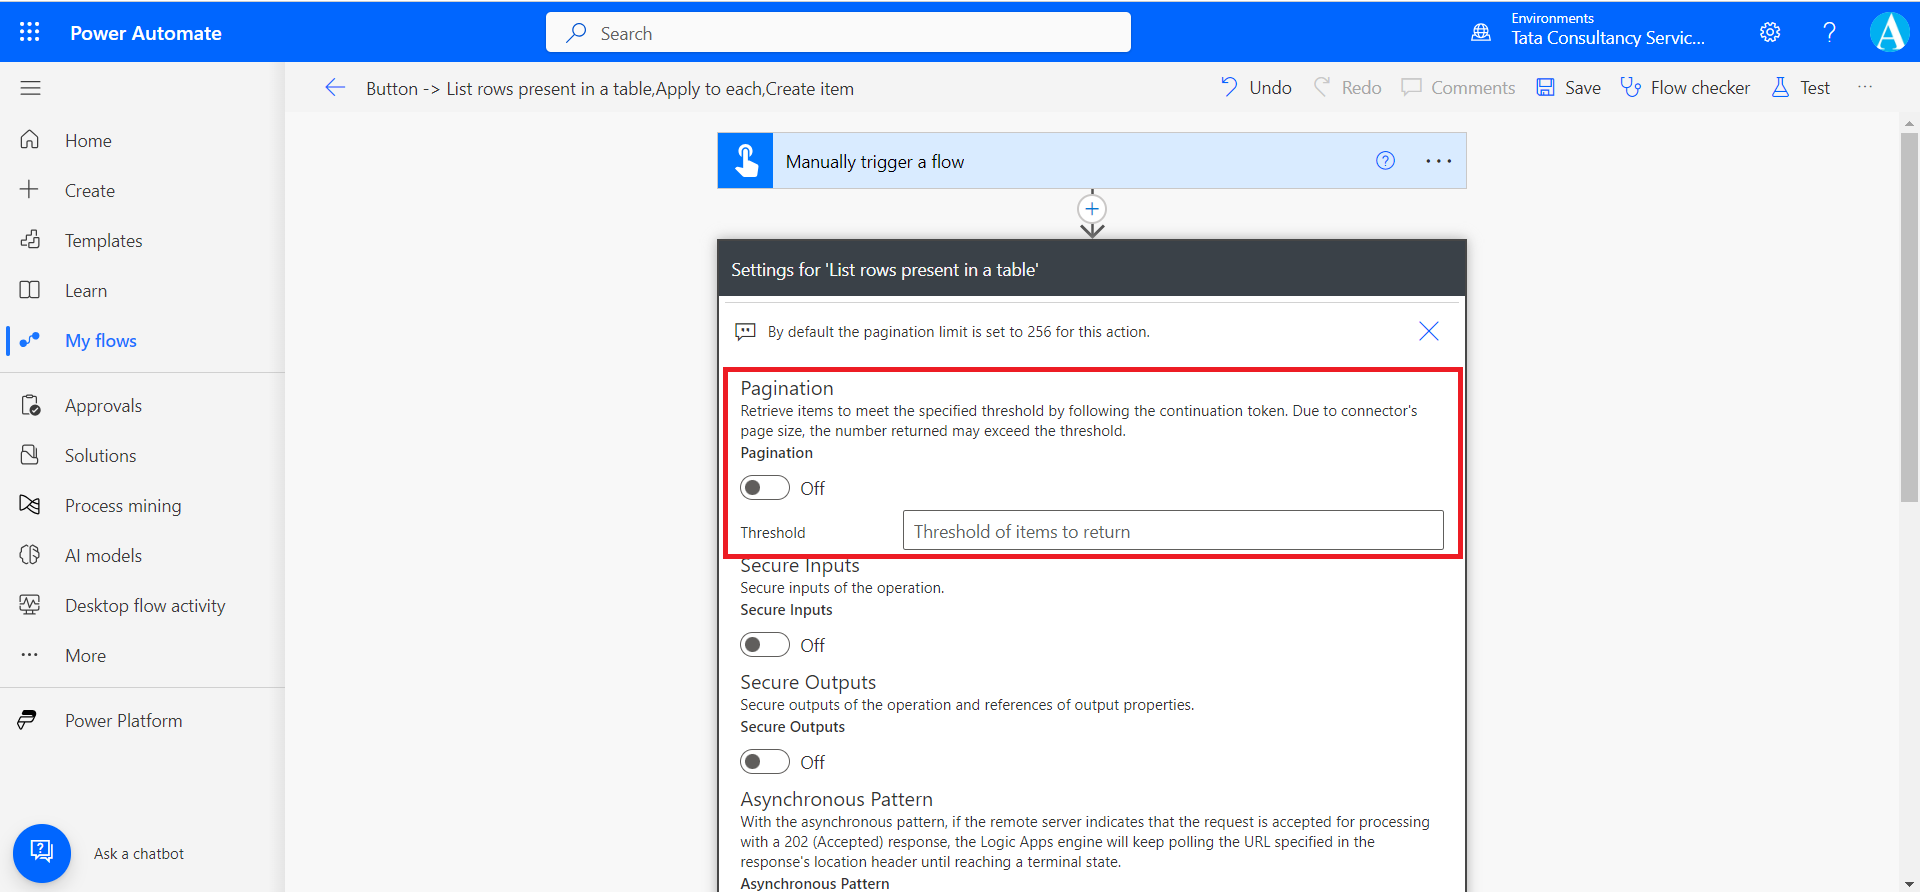Click the insert step plus icon

pyautogui.click(x=1092, y=209)
